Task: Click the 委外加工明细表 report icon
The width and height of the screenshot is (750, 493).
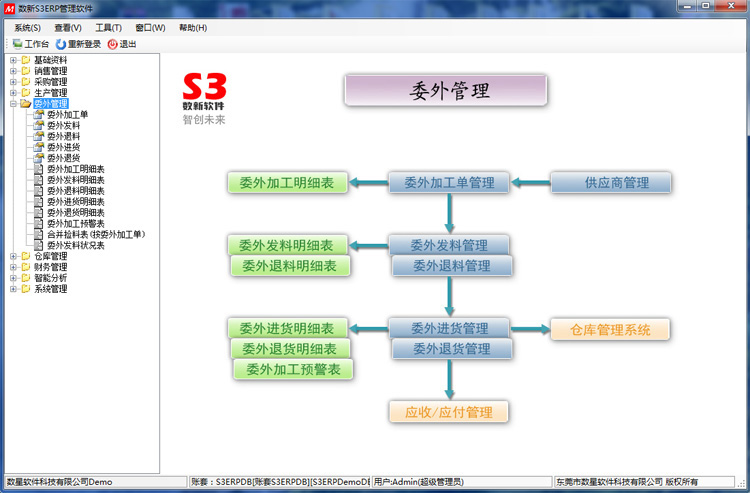Action: pos(39,169)
